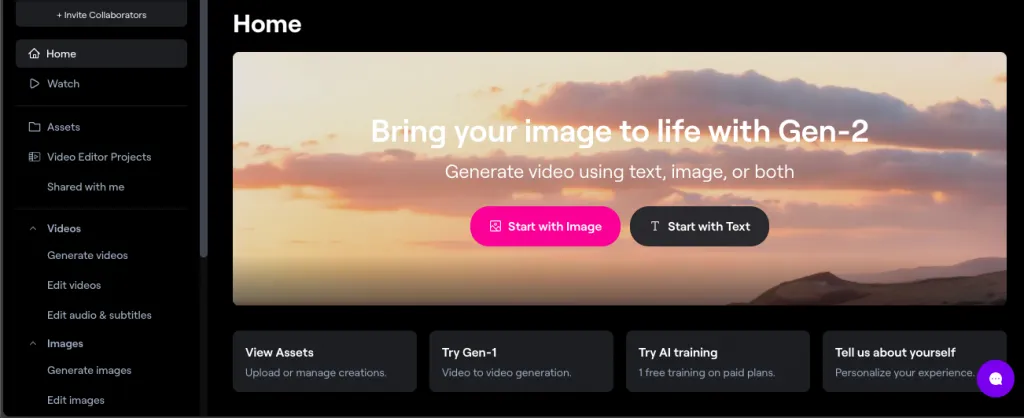The width and height of the screenshot is (1024, 418).
Task: Open Generate images in sidebar
Action: (x=89, y=371)
